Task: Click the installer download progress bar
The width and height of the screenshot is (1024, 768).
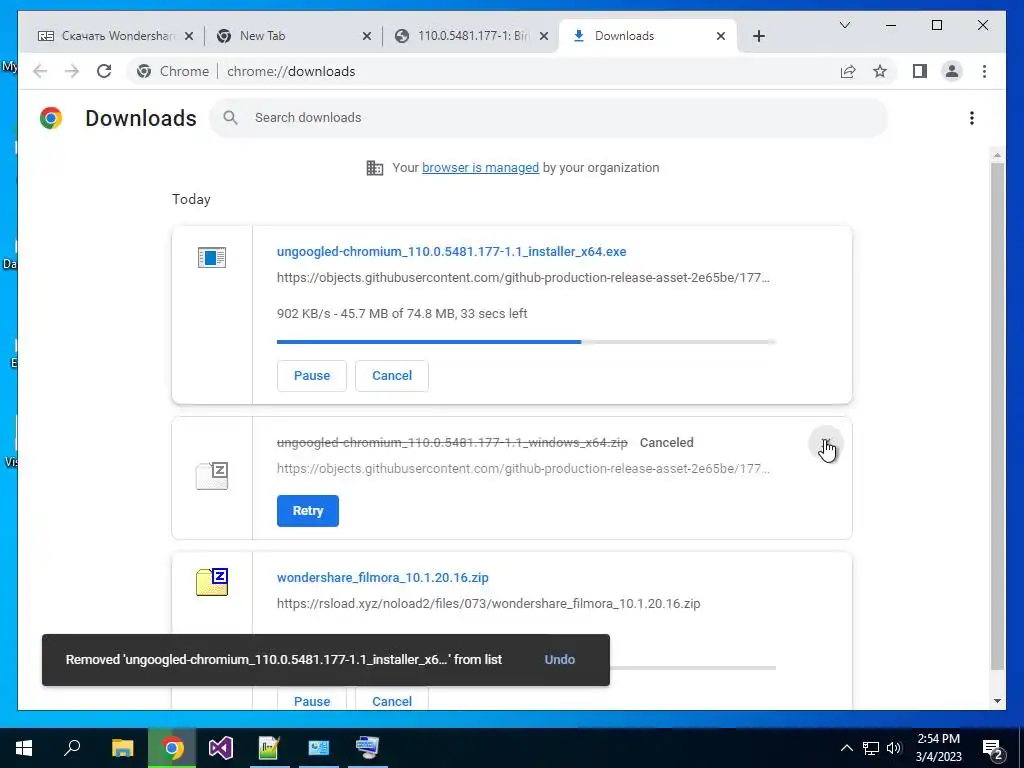Action: tap(526, 342)
